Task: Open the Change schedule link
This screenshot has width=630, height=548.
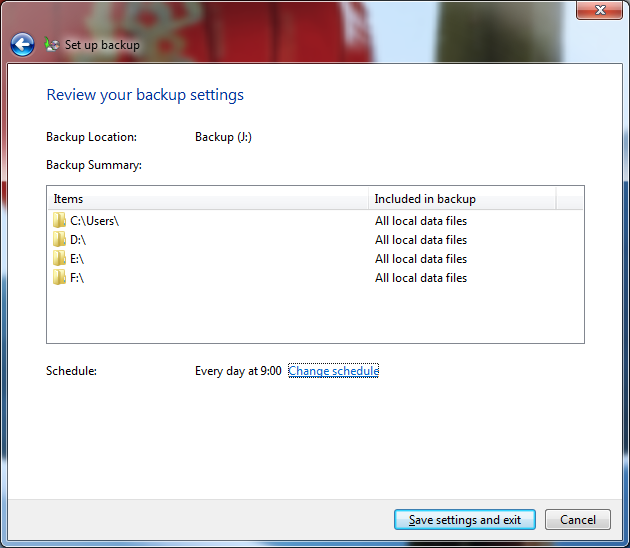Action: (333, 372)
